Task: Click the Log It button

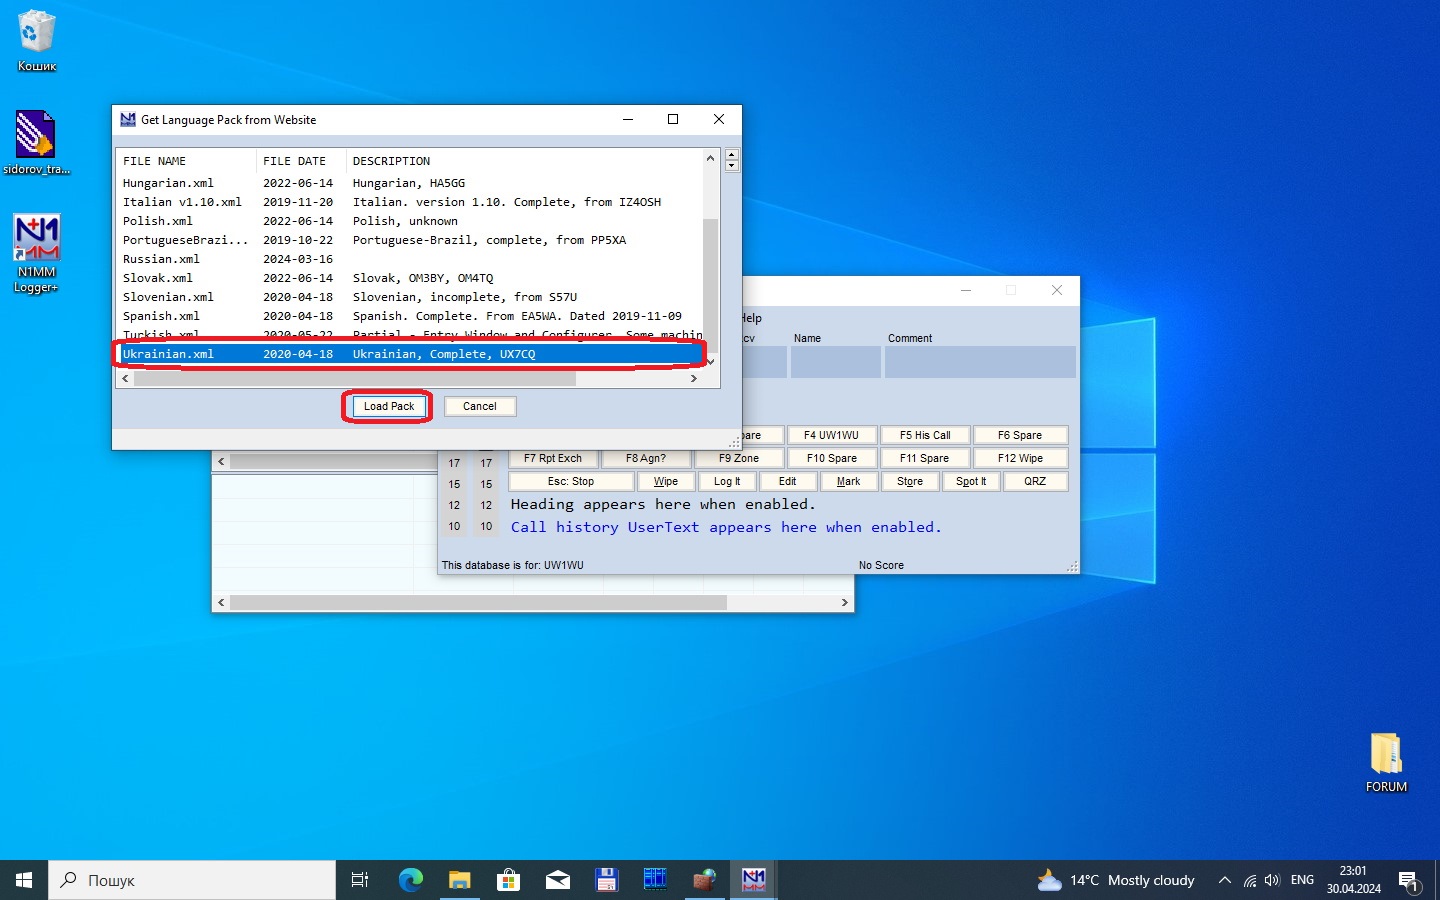Action: (x=727, y=481)
